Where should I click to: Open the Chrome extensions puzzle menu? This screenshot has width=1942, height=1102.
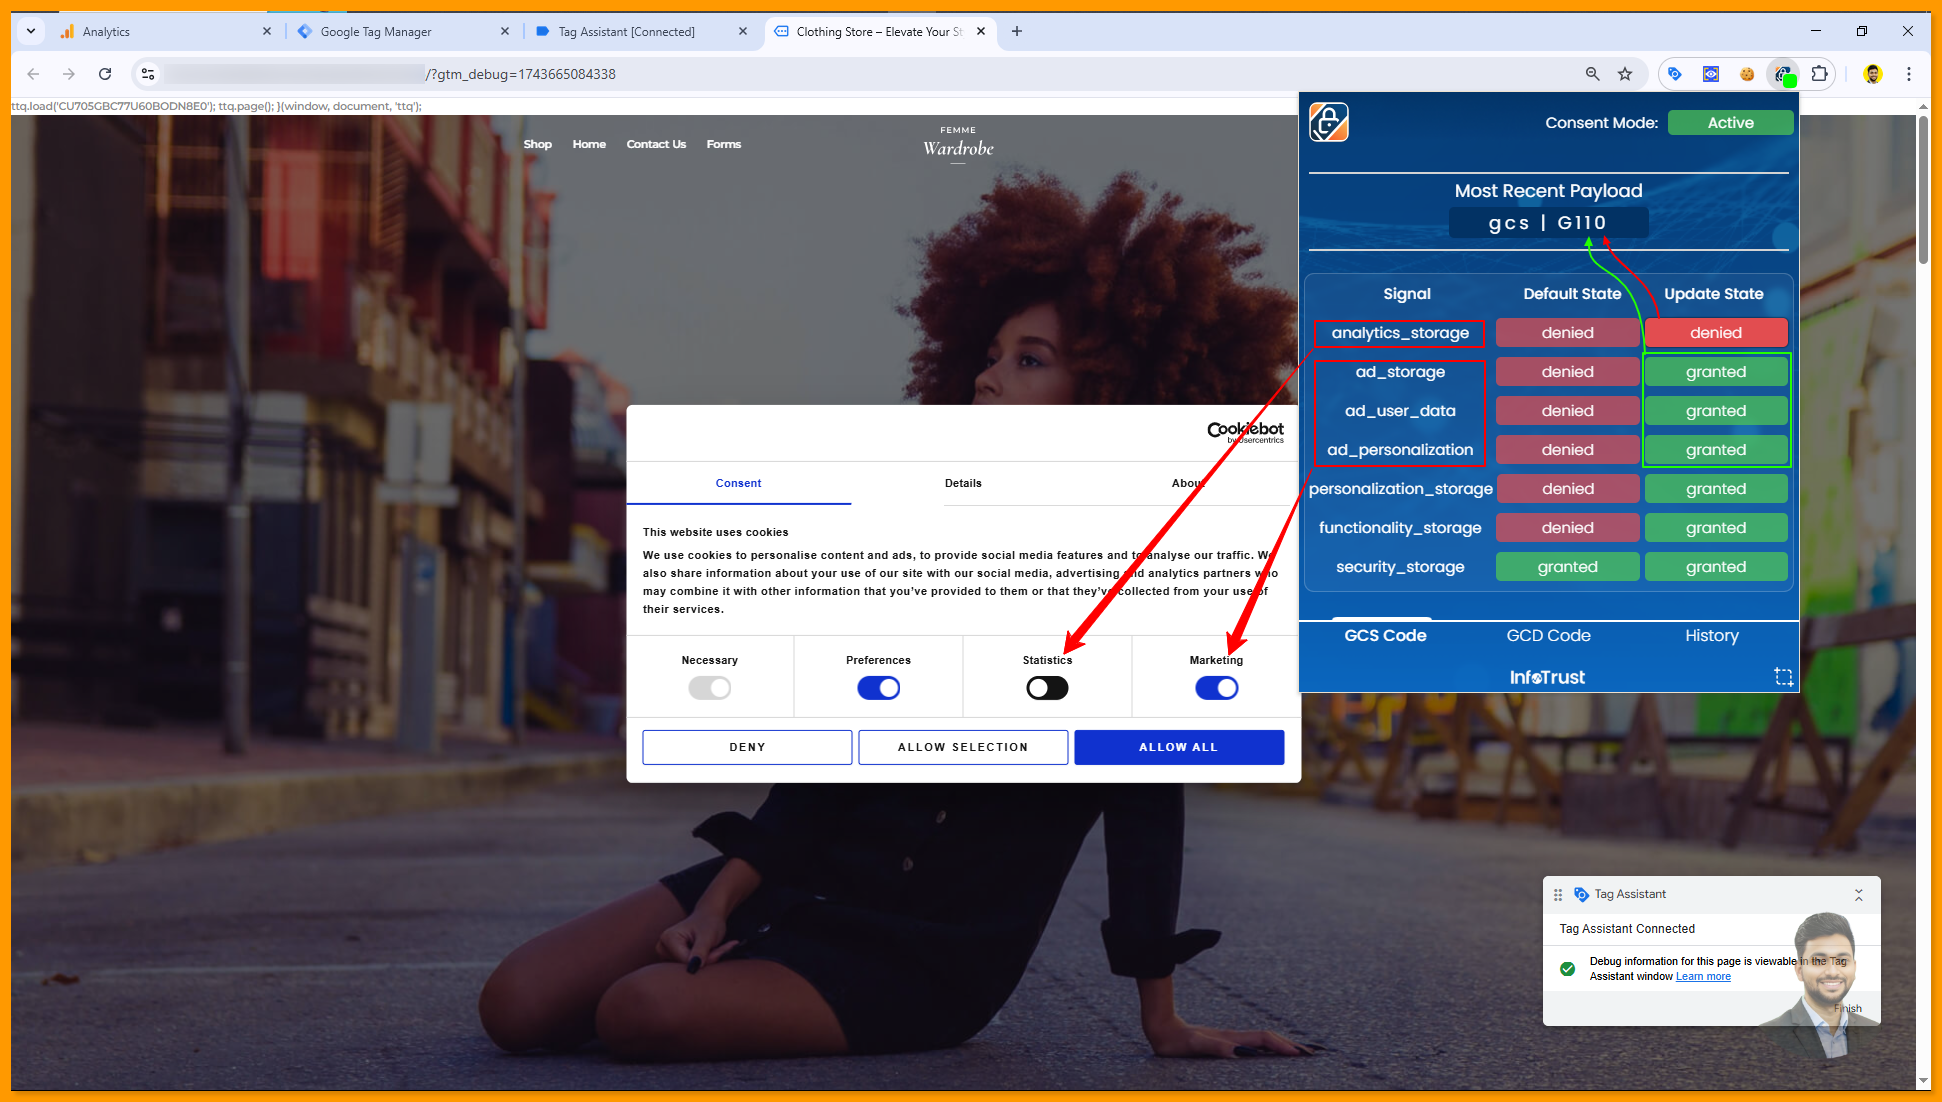pyautogui.click(x=1819, y=74)
